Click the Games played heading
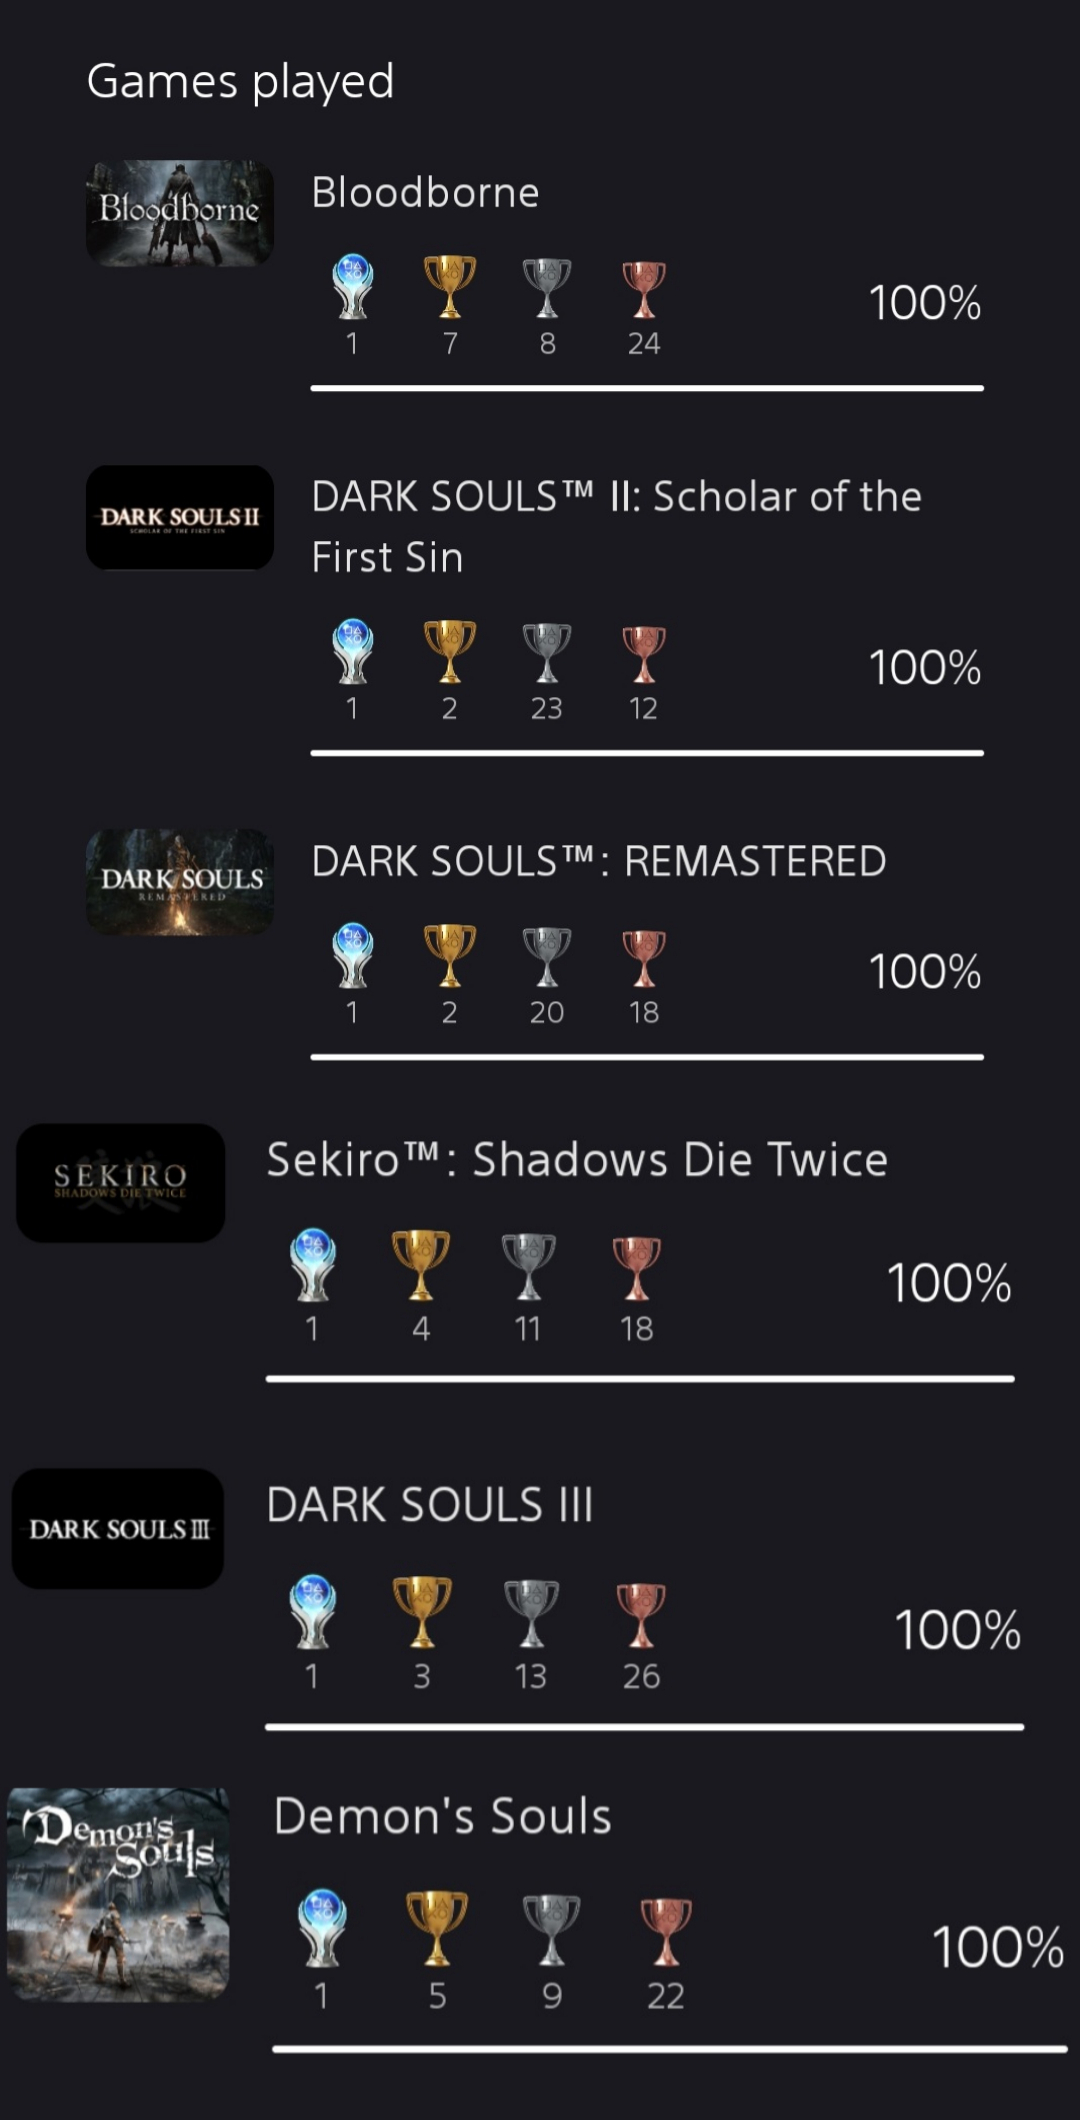The height and width of the screenshot is (2120, 1080). 238,82
